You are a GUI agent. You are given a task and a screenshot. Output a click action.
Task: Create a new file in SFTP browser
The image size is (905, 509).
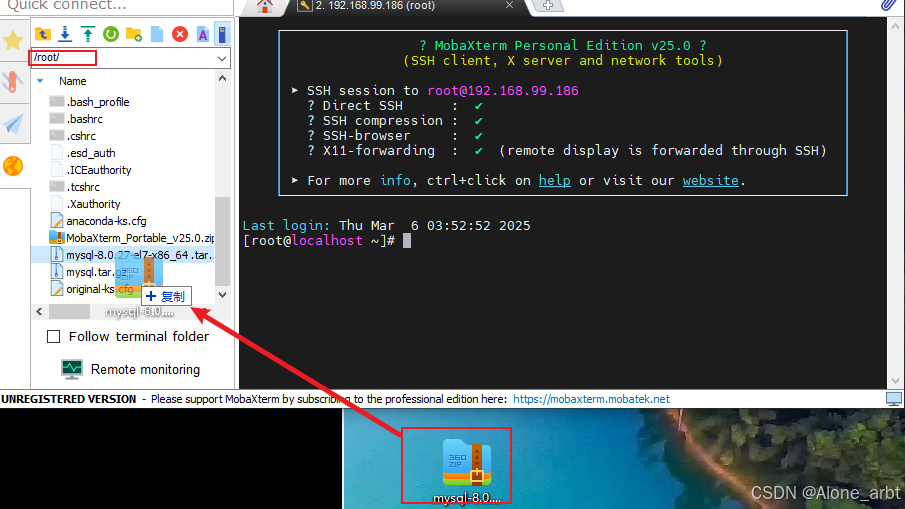[x=157, y=34]
